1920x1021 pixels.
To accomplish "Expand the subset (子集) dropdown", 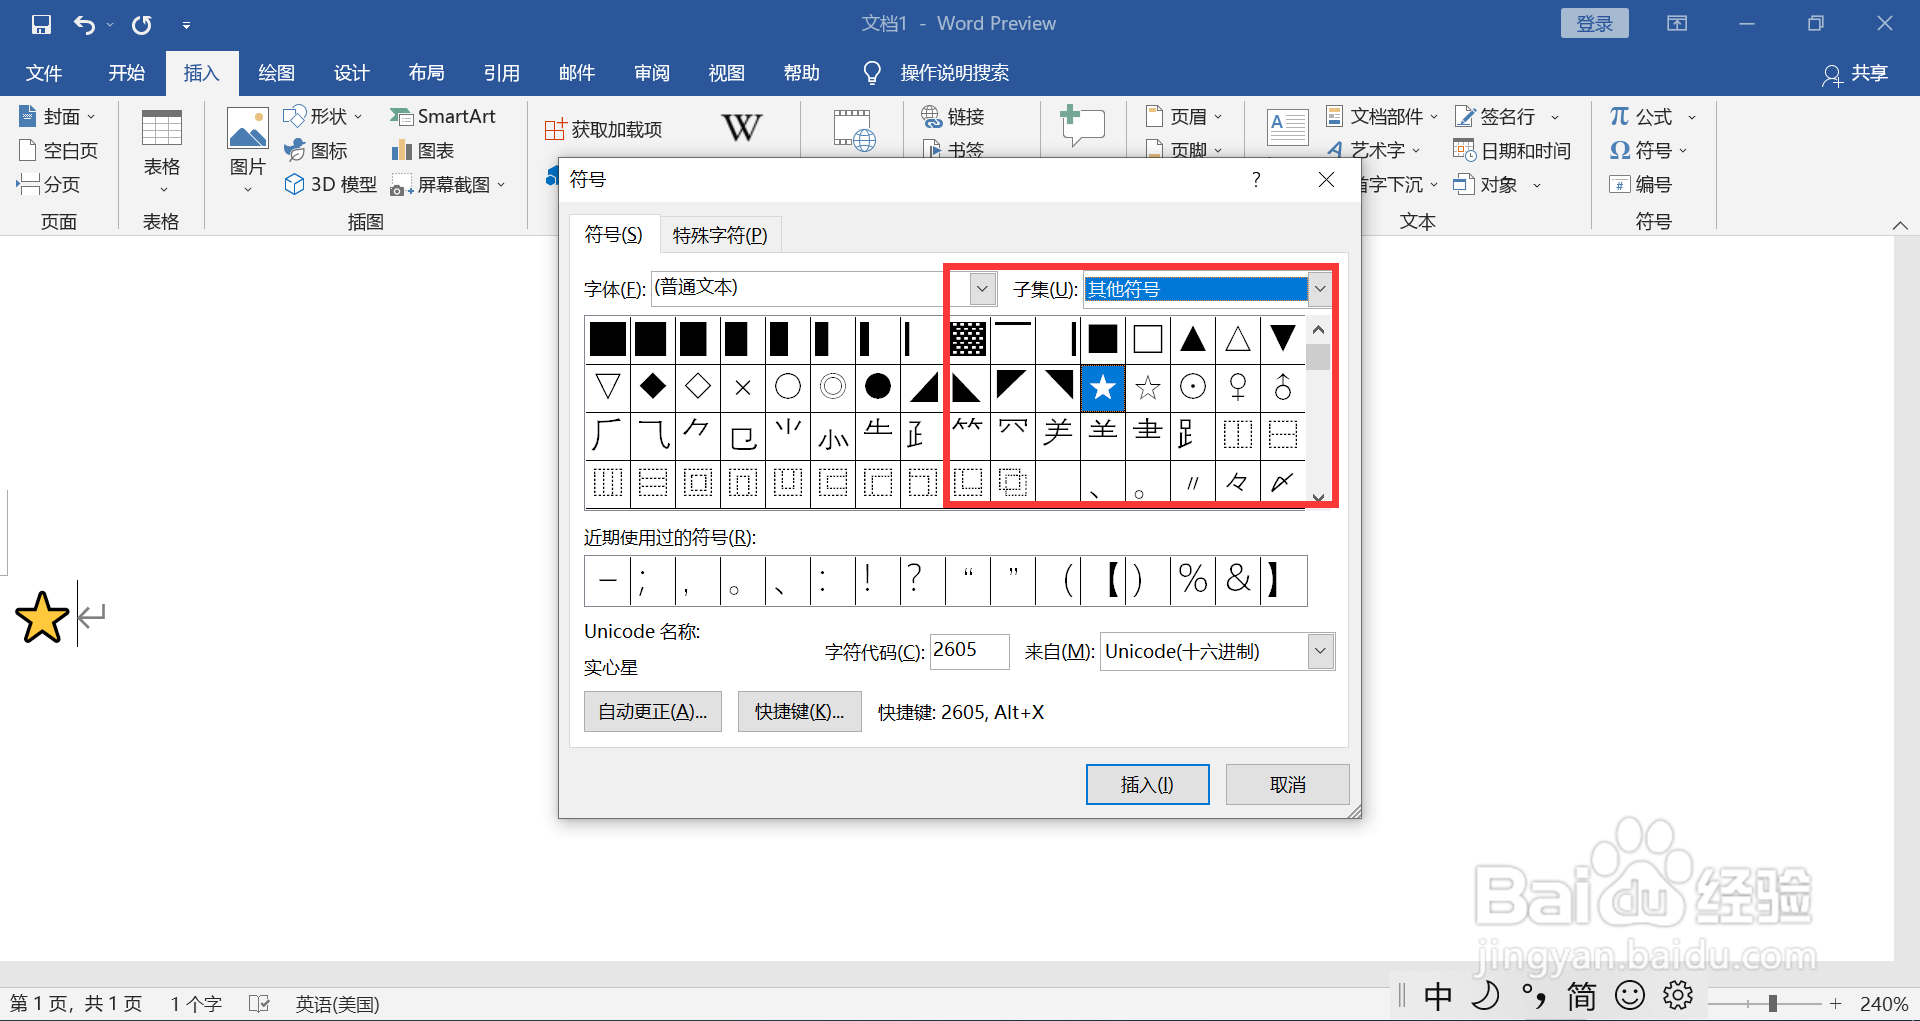I will pyautogui.click(x=1320, y=289).
